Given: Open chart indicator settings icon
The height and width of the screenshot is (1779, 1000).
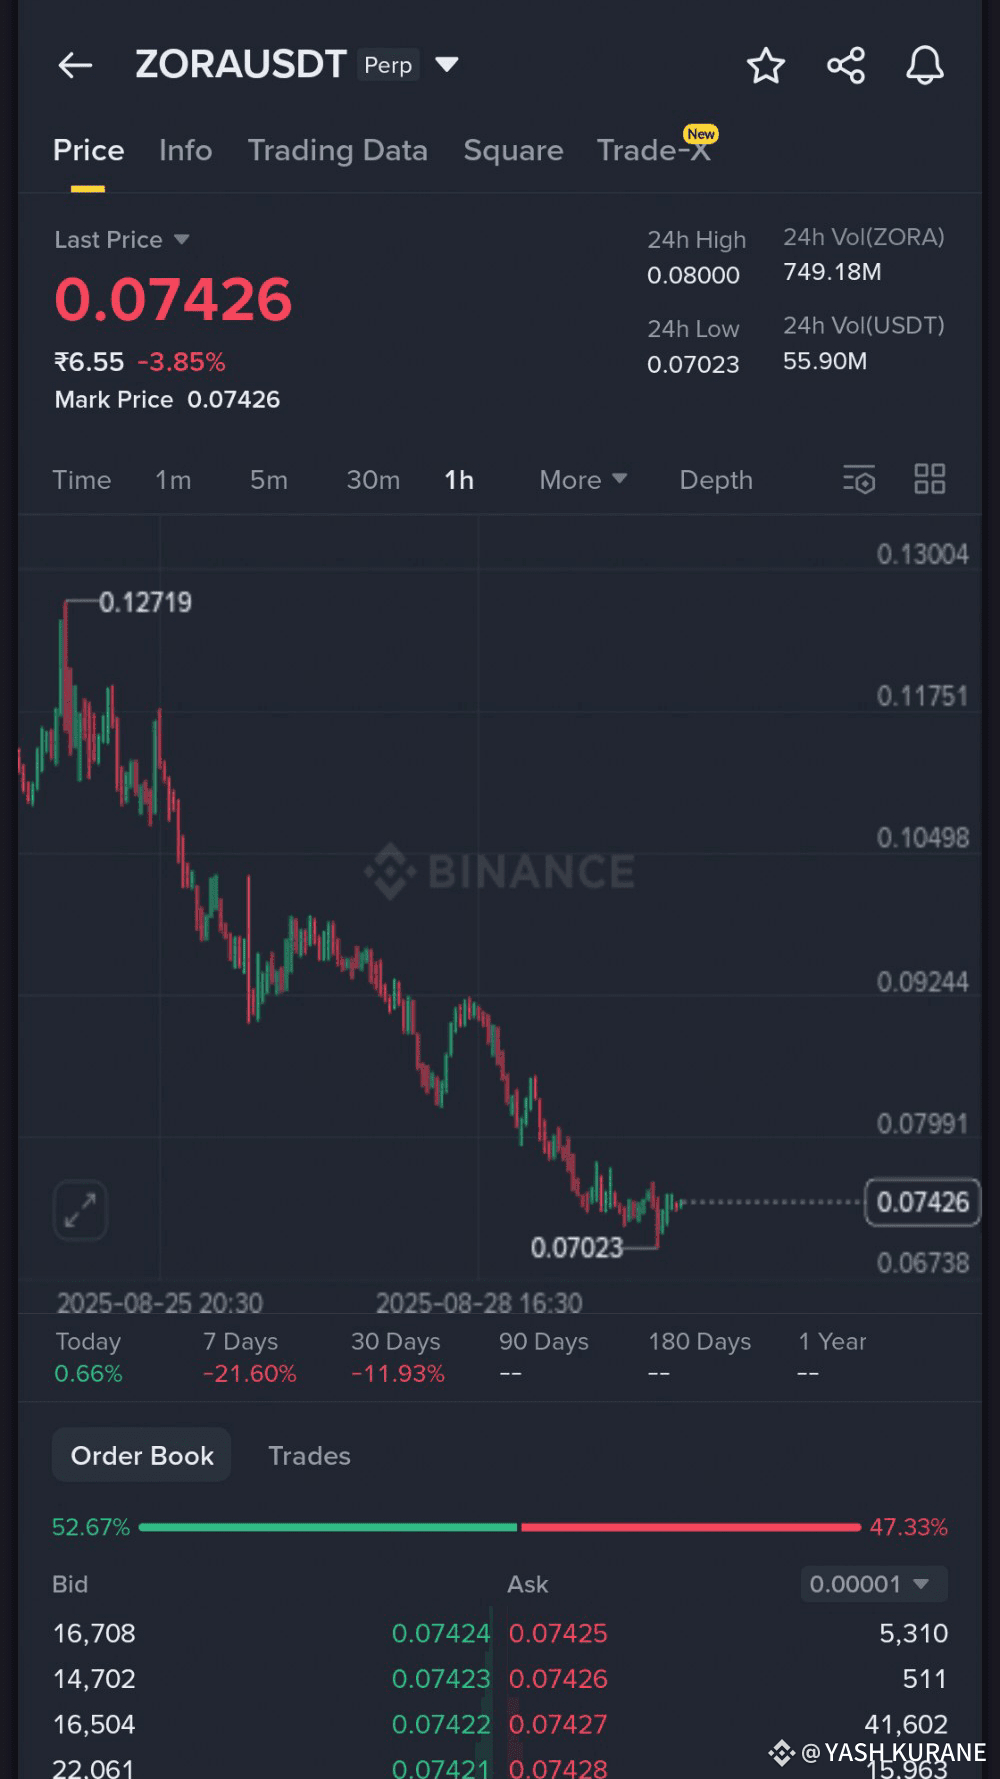Looking at the screenshot, I should pos(859,480).
